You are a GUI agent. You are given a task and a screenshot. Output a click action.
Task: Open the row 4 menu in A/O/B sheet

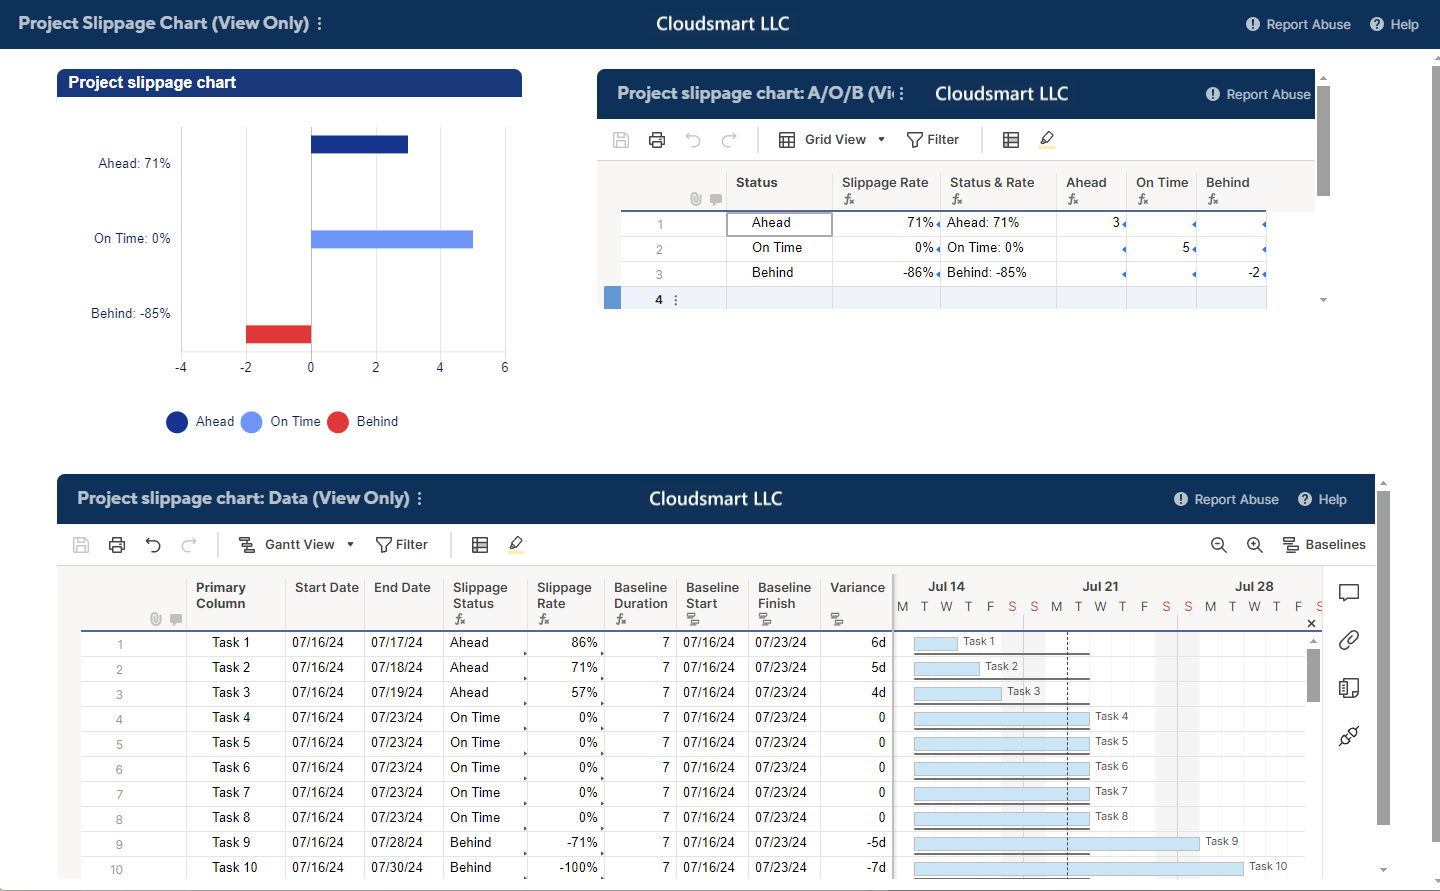[676, 300]
